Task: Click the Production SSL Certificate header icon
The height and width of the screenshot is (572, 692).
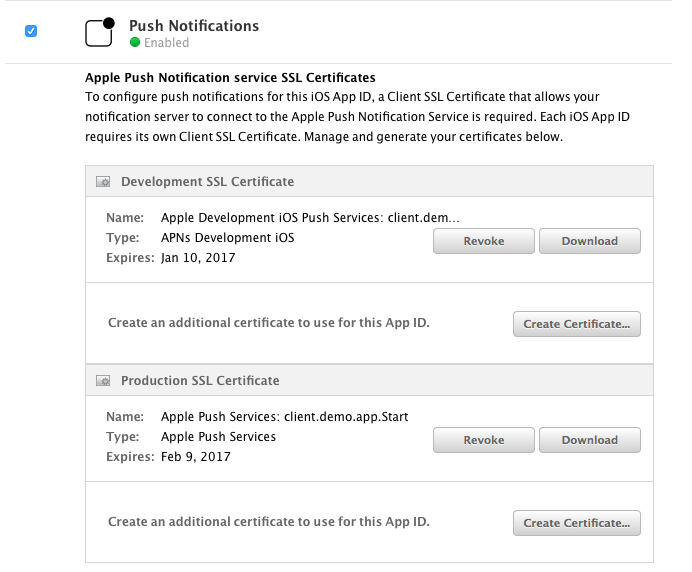Action: (x=102, y=381)
